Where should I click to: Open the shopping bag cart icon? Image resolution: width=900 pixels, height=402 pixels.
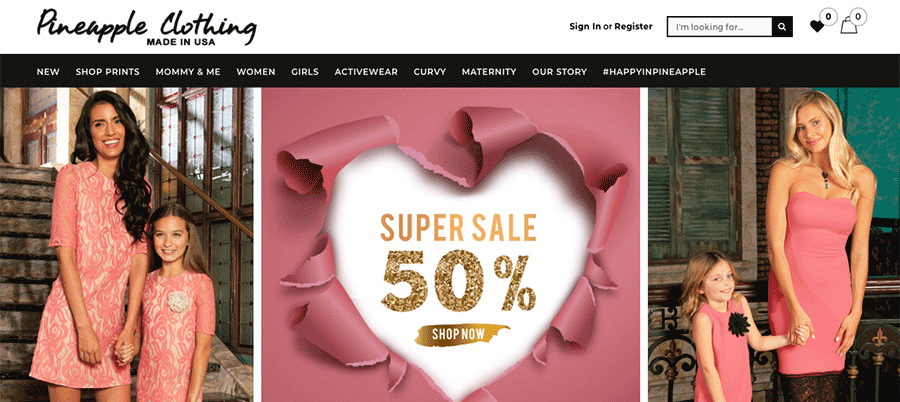848,26
